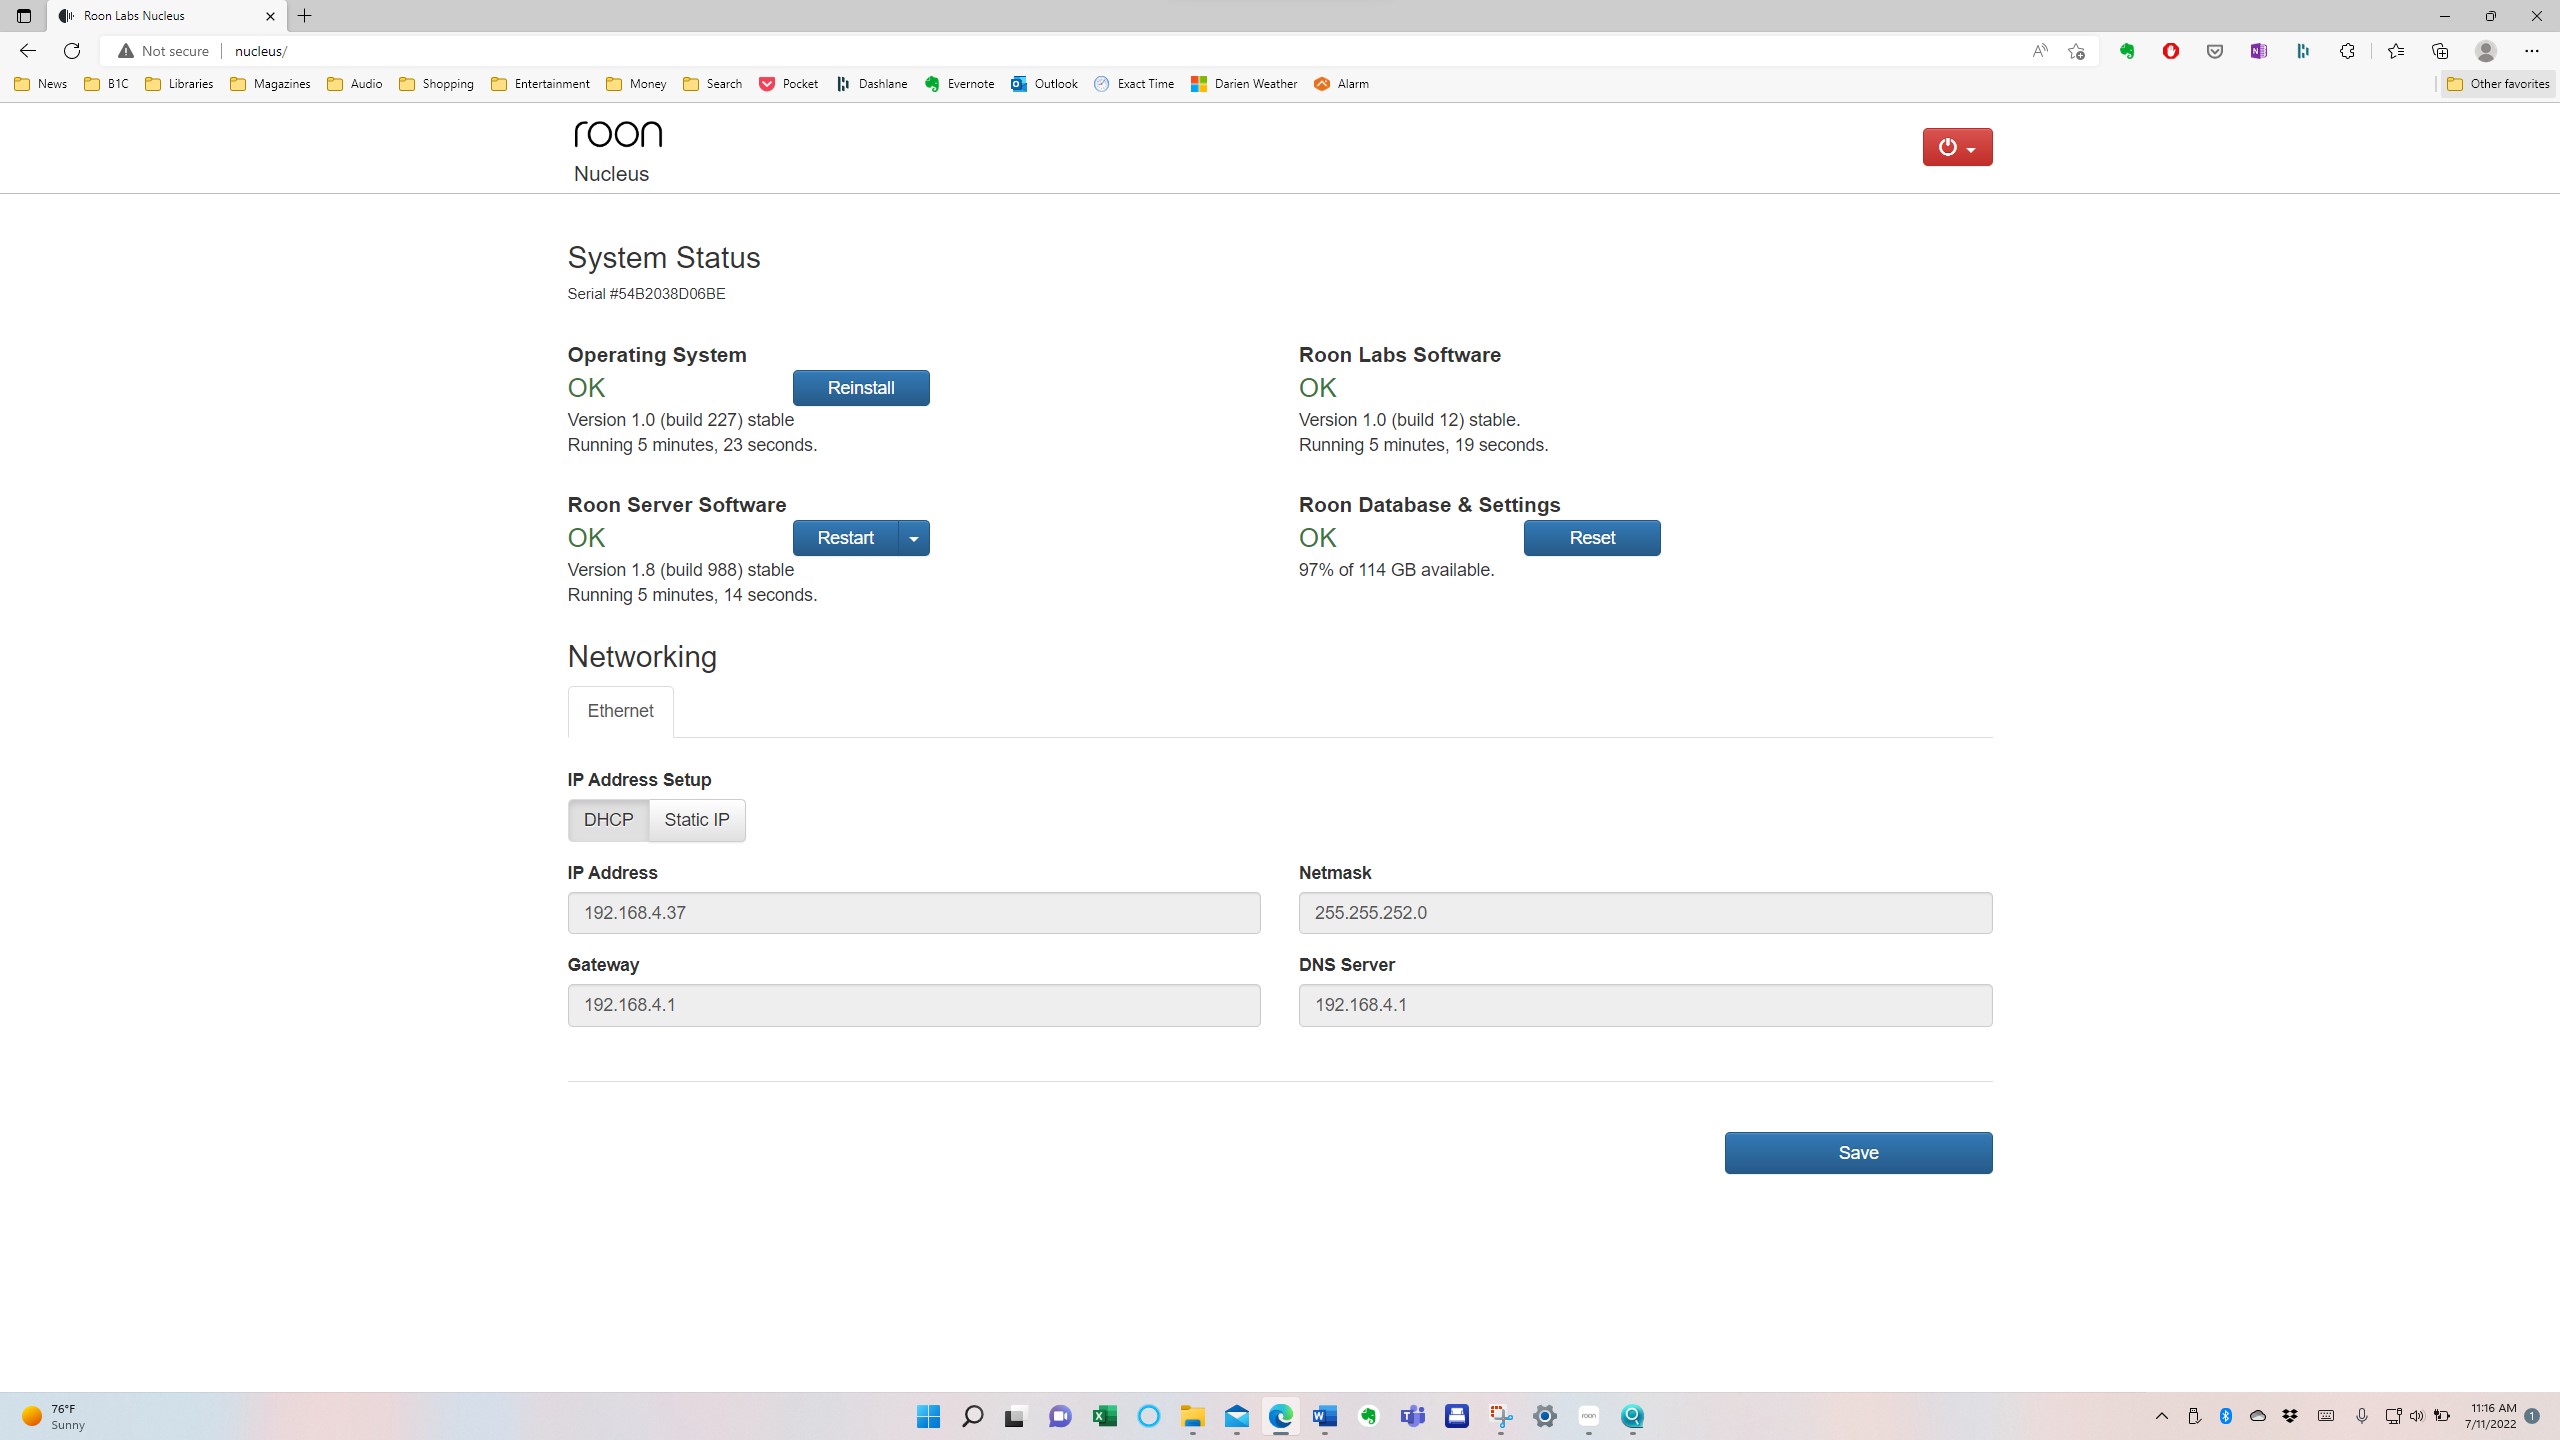The image size is (2560, 1440).
Task: Open the Collections icon
Action: (2440, 51)
